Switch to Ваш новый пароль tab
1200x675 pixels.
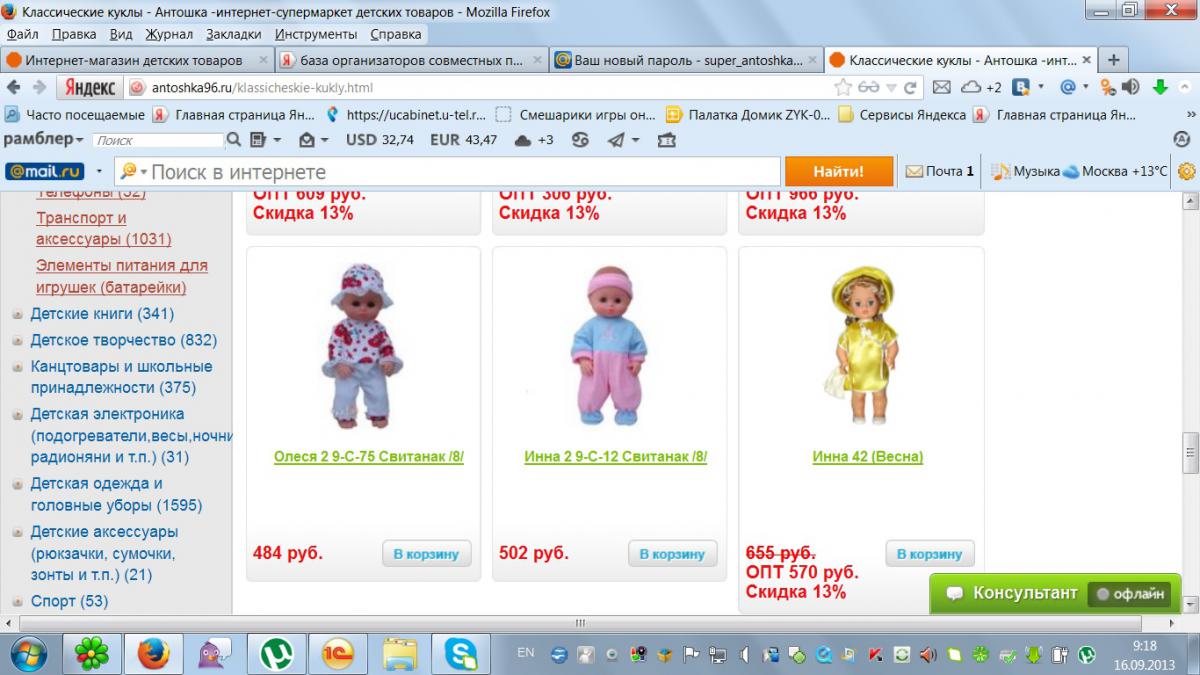click(x=686, y=60)
